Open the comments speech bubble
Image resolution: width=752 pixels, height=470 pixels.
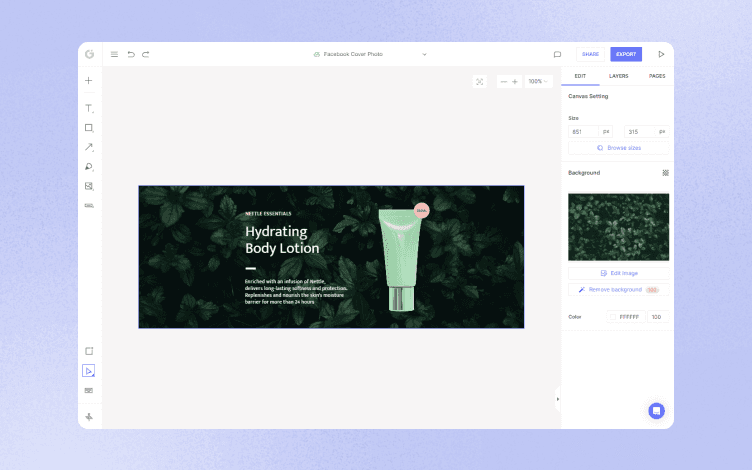pos(557,54)
